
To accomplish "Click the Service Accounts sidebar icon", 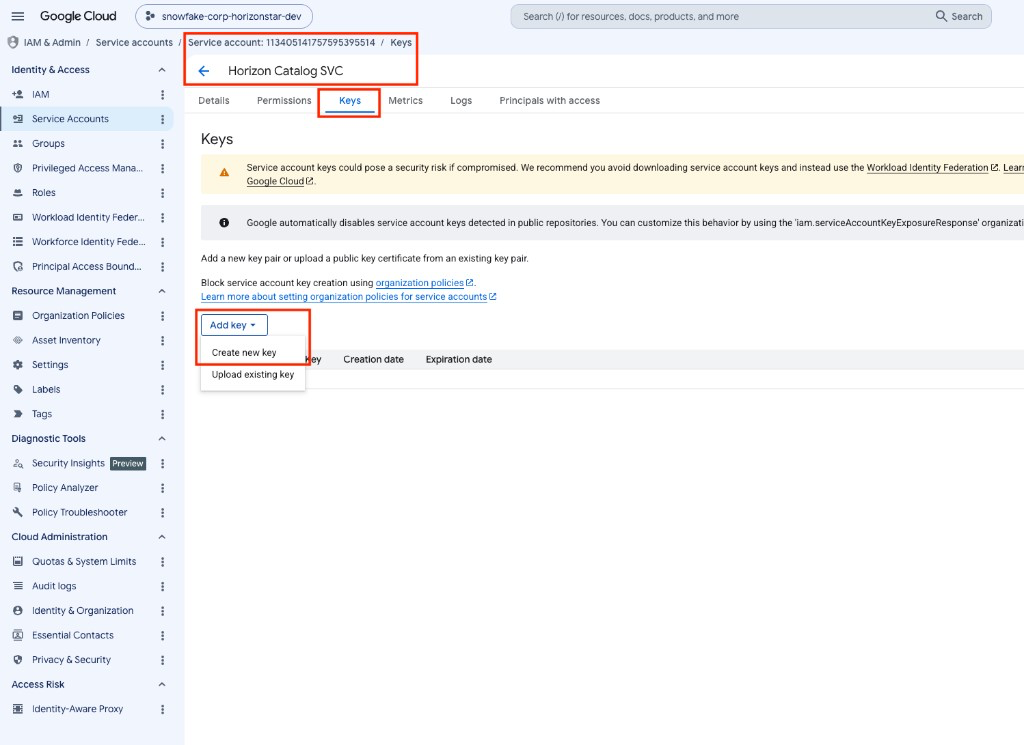I will [18, 119].
